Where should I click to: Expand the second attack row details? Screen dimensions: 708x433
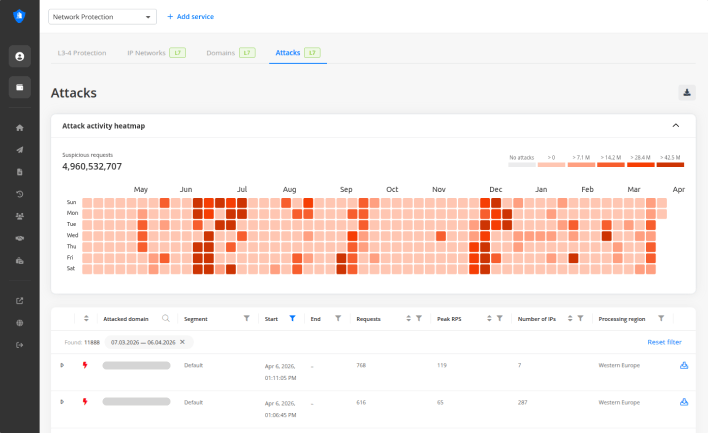[62, 402]
